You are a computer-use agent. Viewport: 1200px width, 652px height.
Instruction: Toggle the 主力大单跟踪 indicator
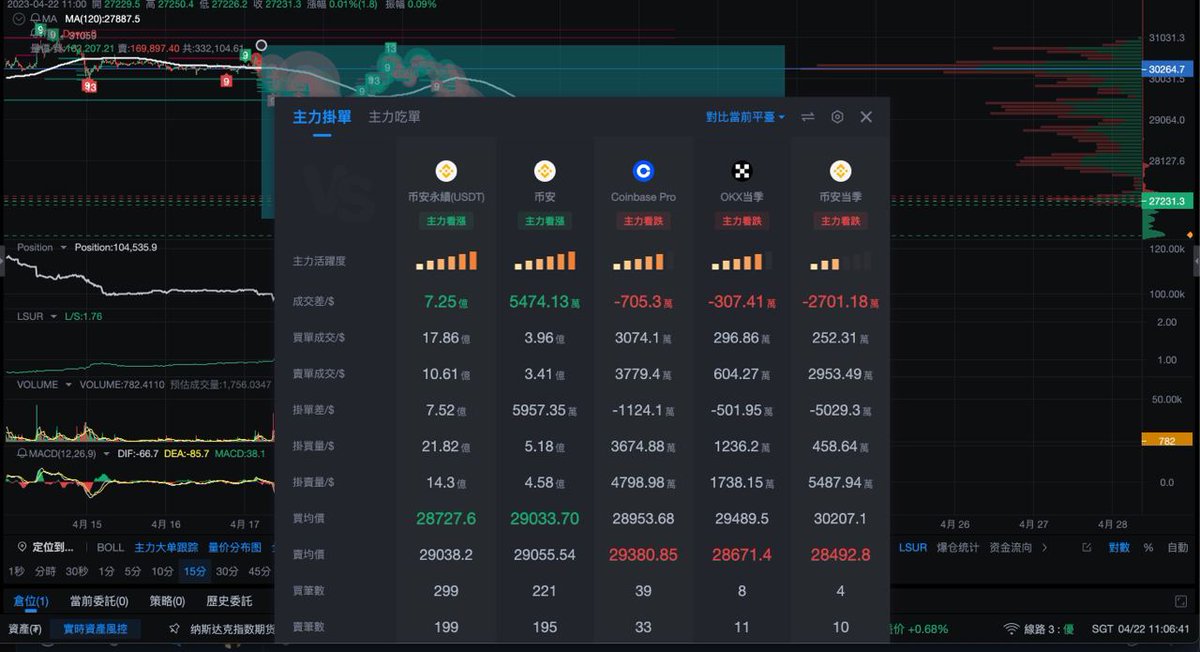[x=166, y=547]
